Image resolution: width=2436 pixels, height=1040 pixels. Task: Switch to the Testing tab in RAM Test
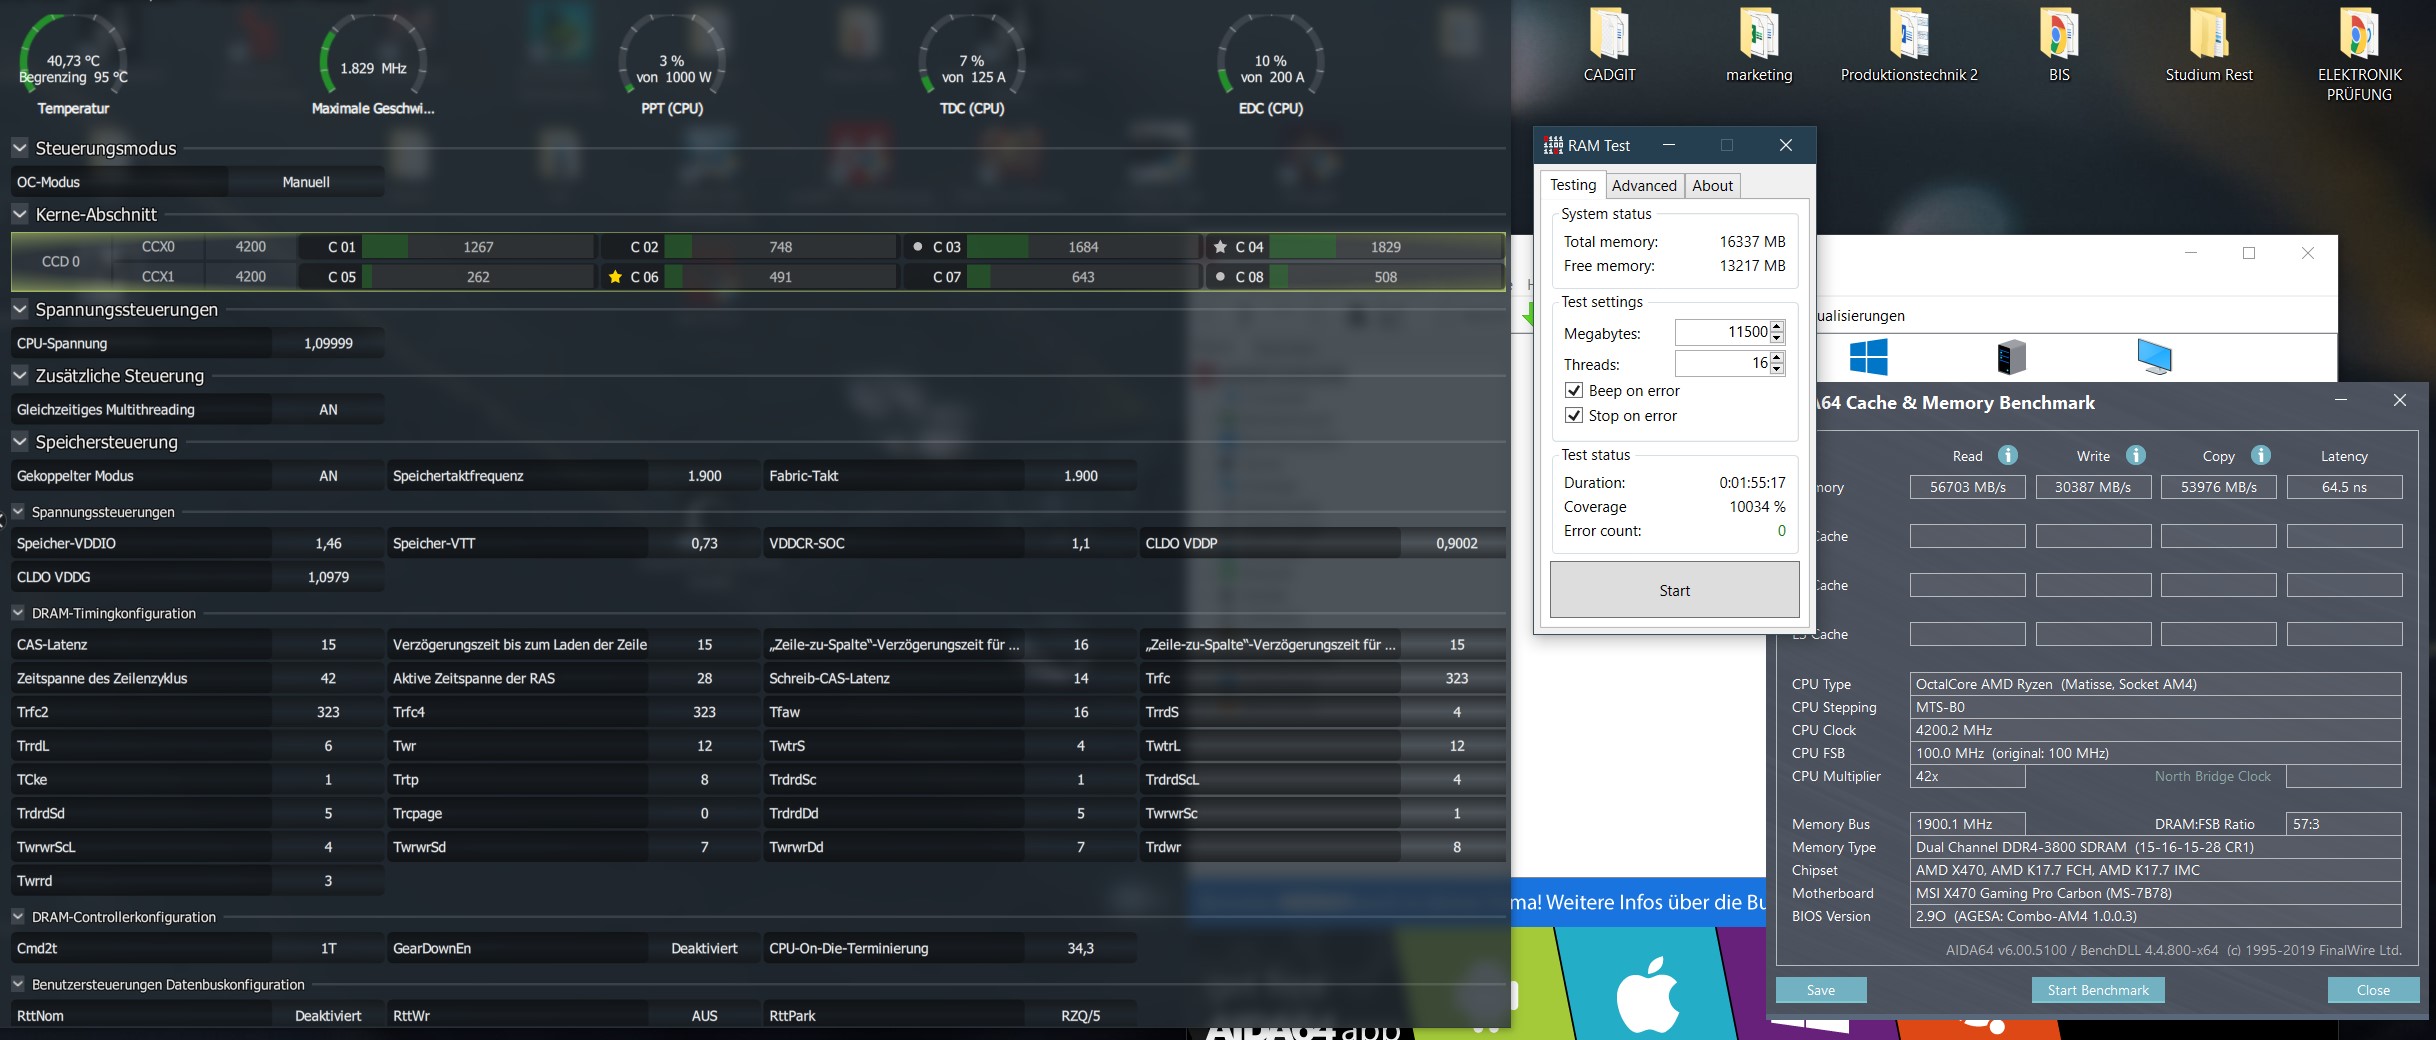click(x=1573, y=184)
